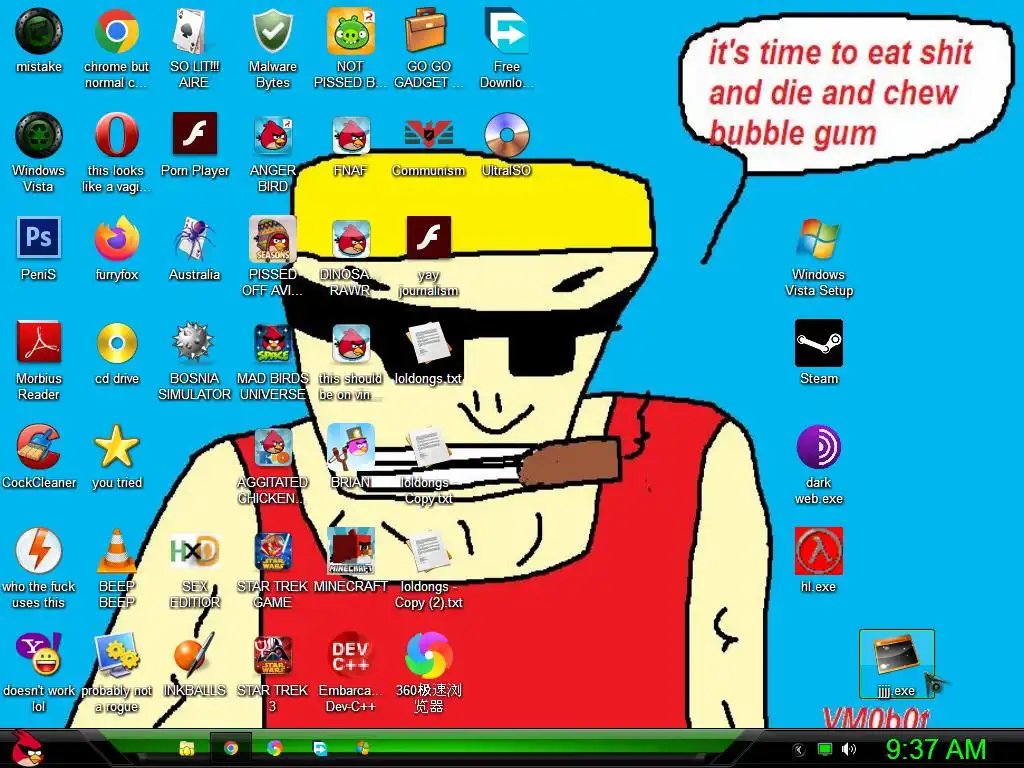Click the blue arrow taskbar icon
This screenshot has height=768, width=1024.
pyautogui.click(x=319, y=748)
